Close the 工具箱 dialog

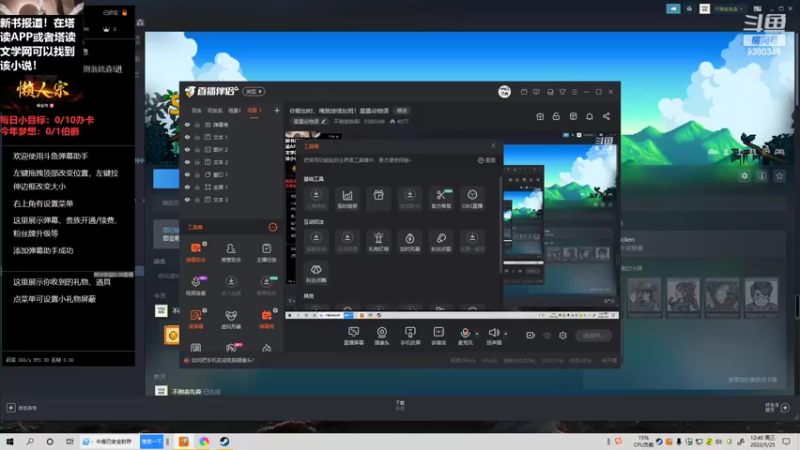(493, 146)
